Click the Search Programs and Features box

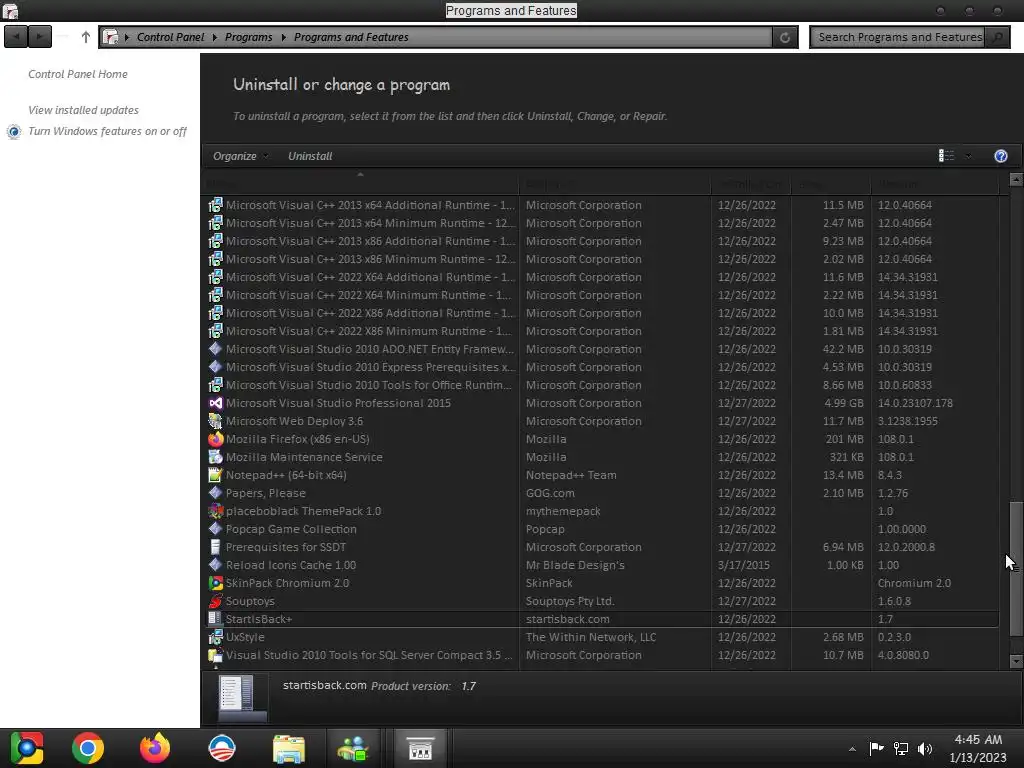tap(898, 37)
